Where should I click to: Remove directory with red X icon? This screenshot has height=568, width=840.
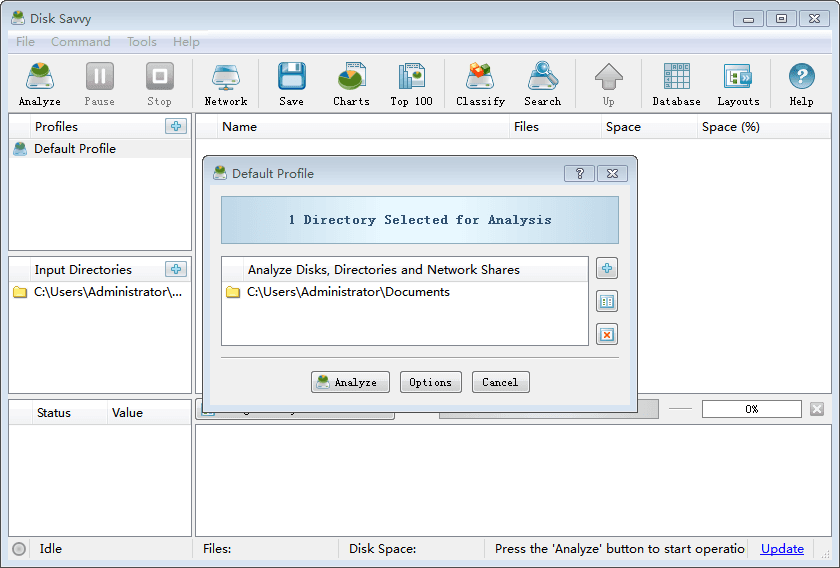(x=607, y=334)
